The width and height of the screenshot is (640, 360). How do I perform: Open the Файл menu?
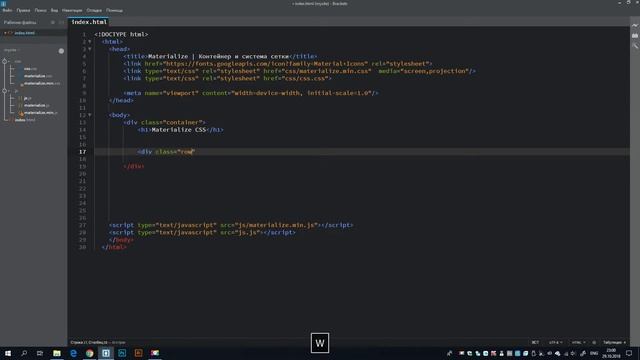tap(7, 10)
